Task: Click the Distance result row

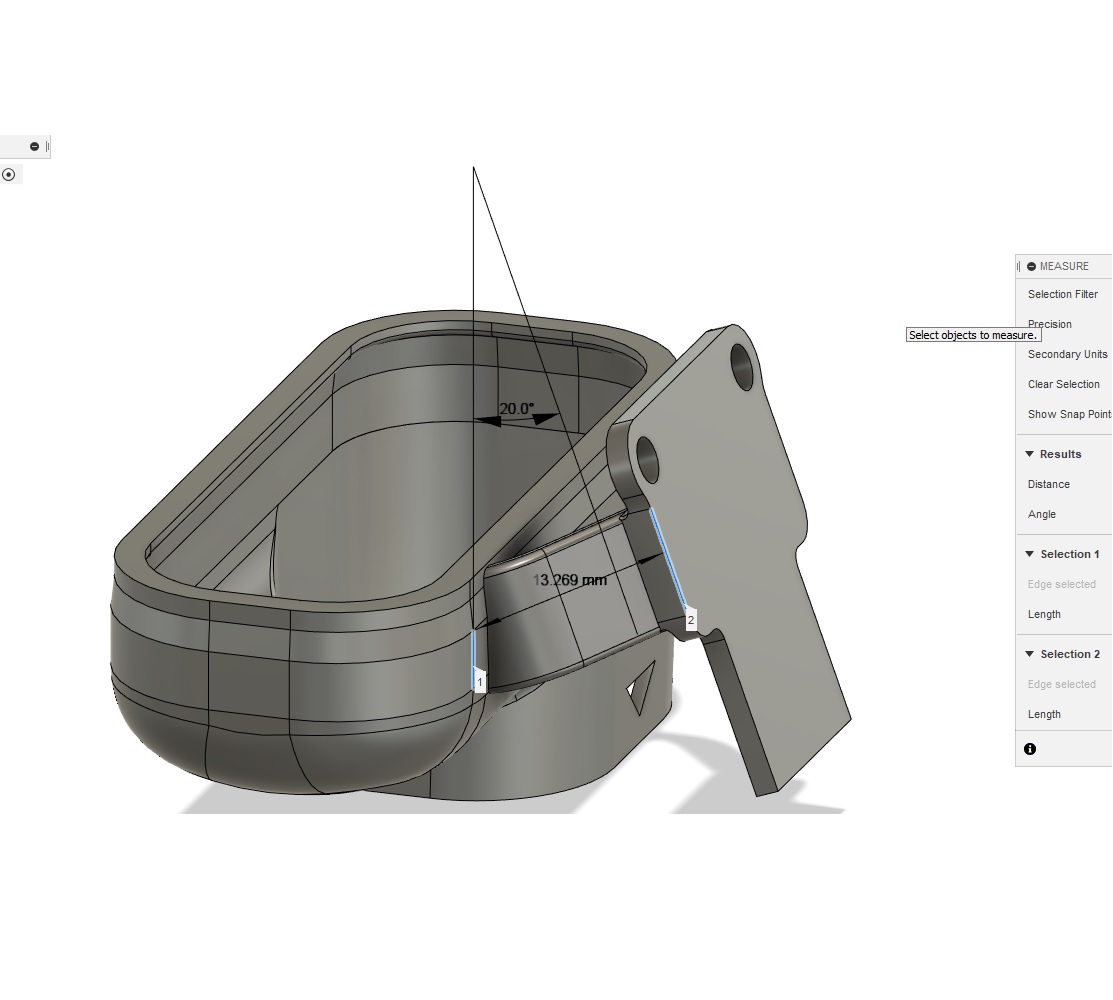Action: 1048,484
